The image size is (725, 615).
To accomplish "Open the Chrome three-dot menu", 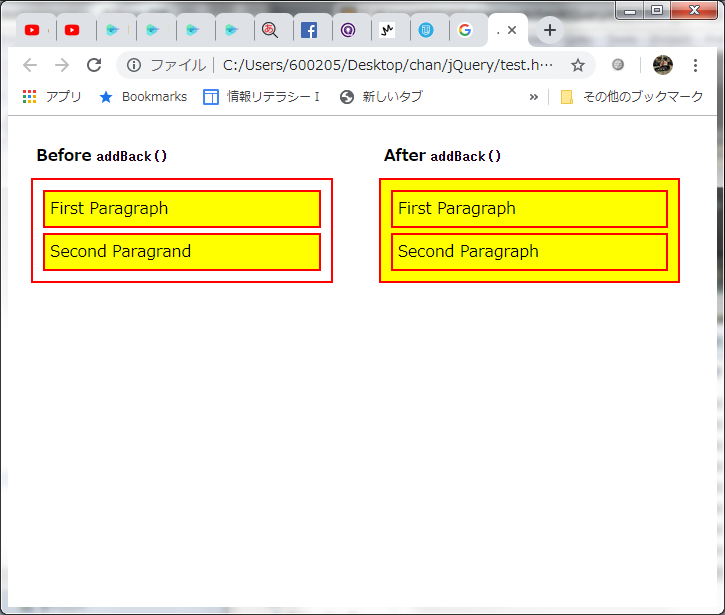I will pos(695,65).
